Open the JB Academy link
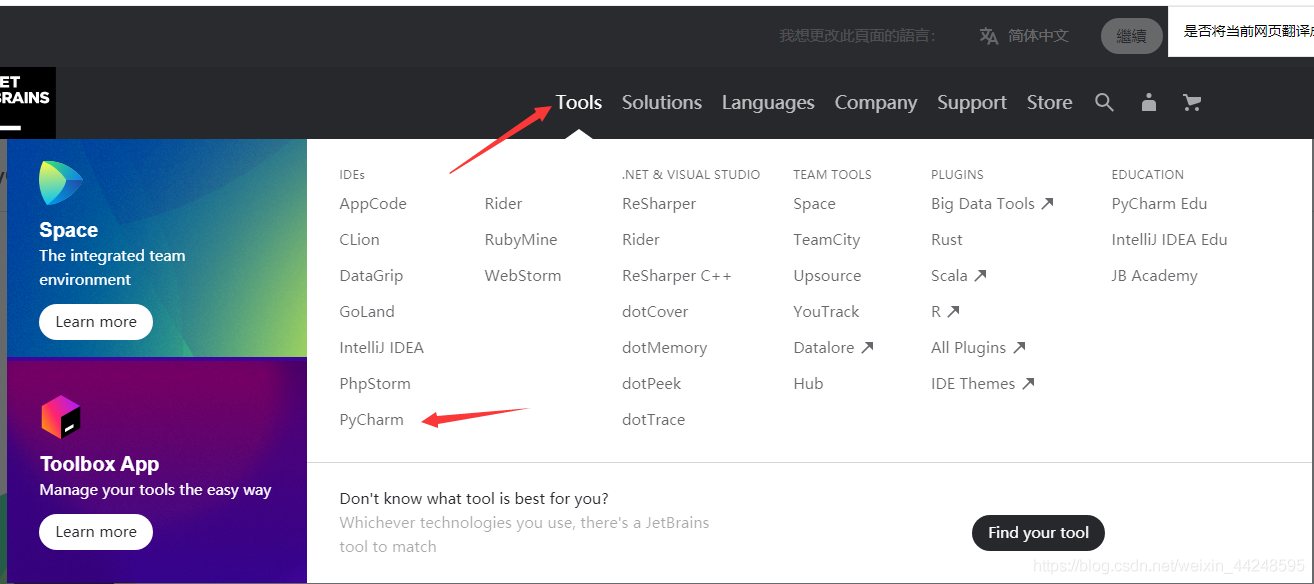This screenshot has height=584, width=1314. 1154,276
